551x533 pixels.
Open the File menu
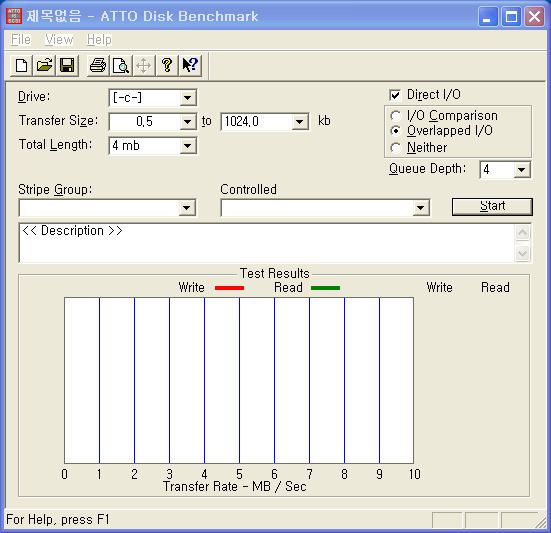21,39
